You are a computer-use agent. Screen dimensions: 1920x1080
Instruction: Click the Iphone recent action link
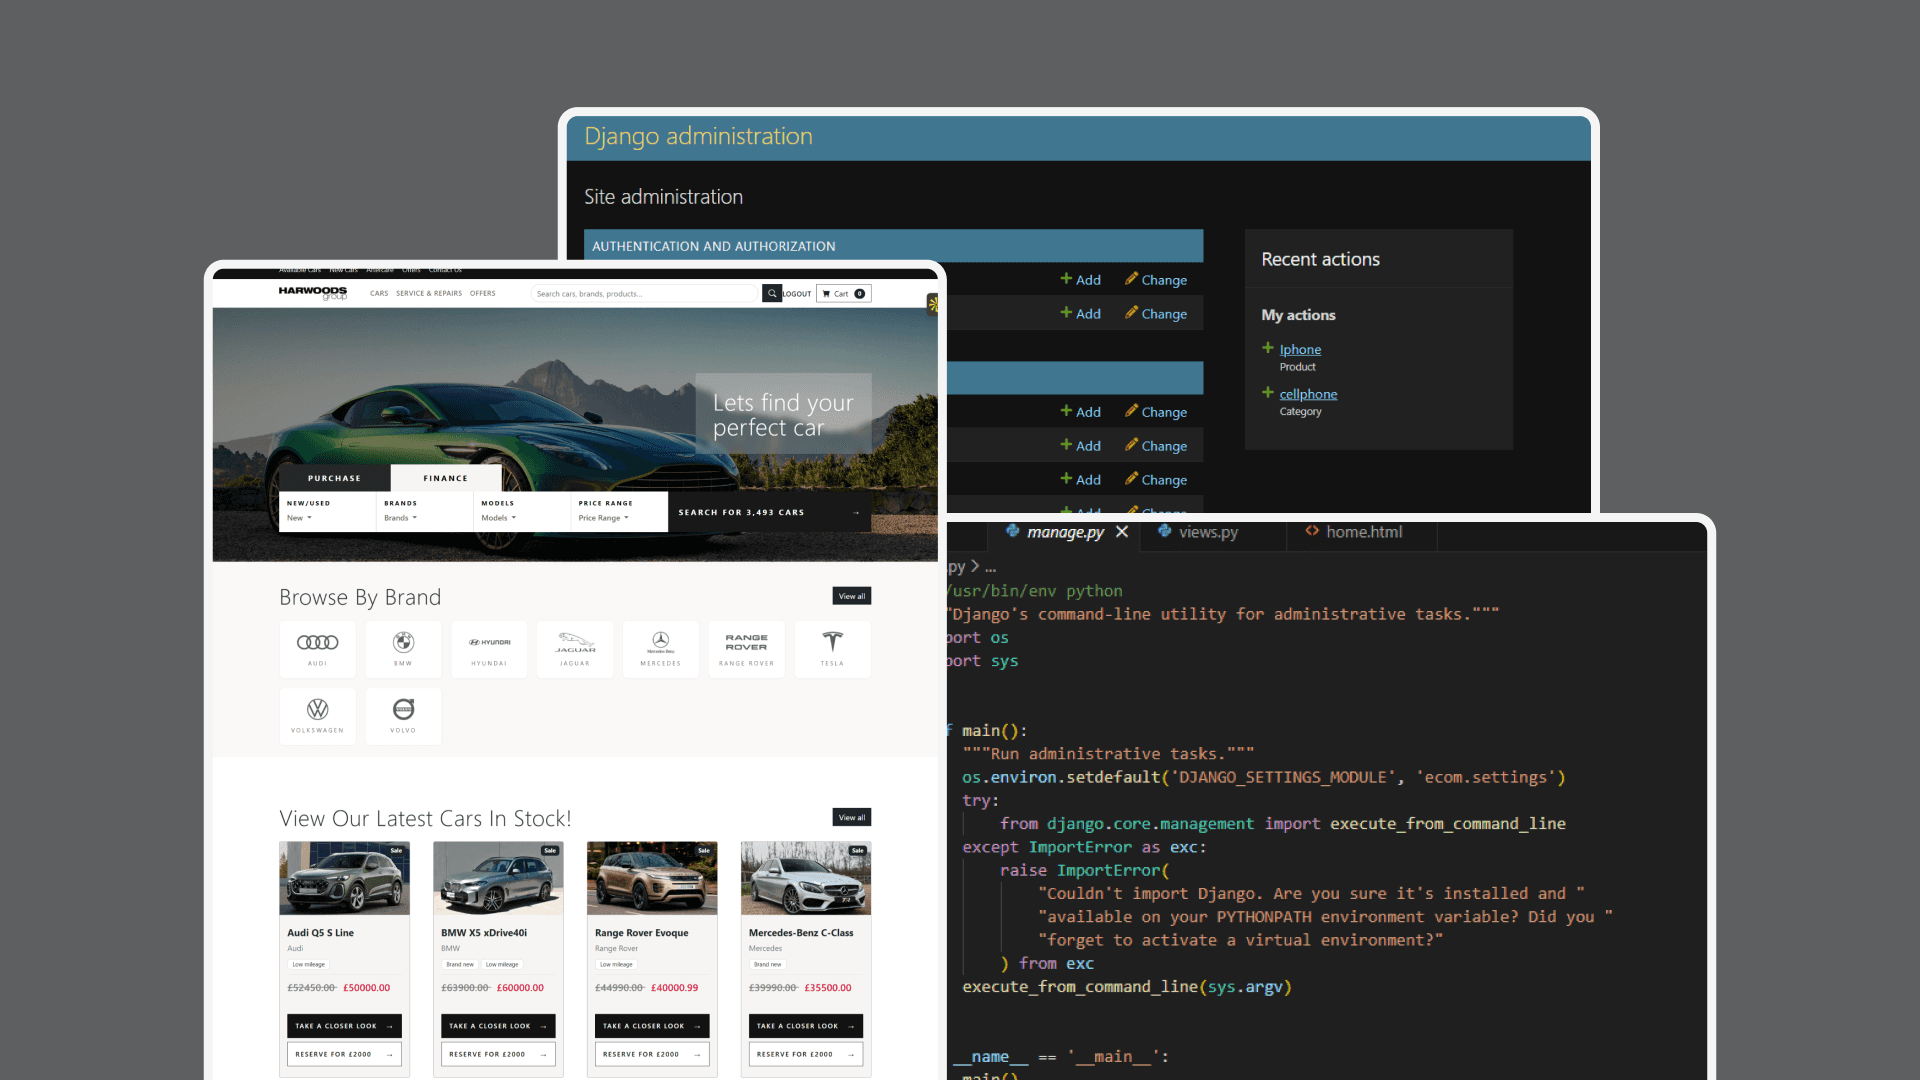coord(1300,349)
